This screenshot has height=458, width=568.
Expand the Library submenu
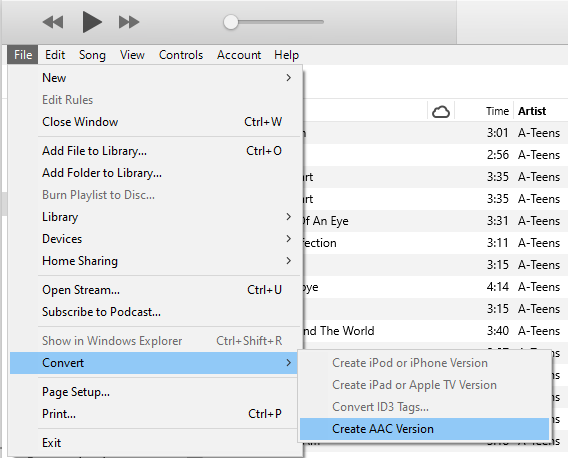pos(155,217)
